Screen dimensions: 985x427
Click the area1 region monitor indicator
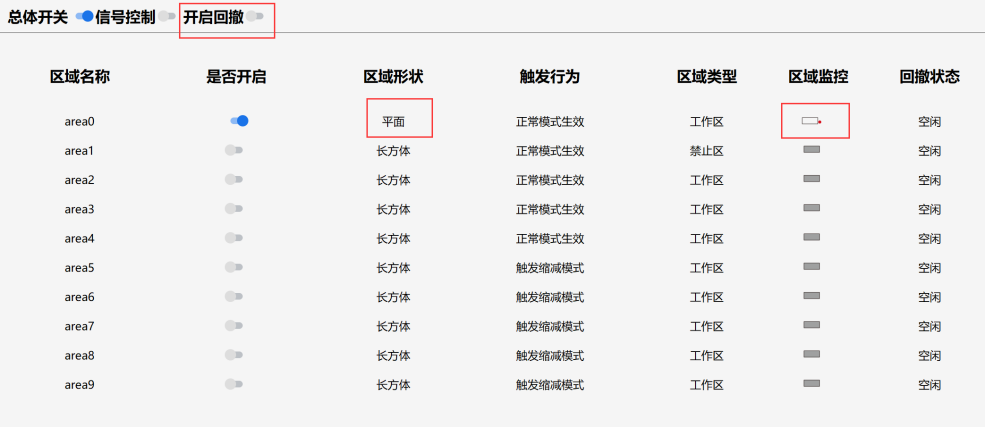click(812, 149)
